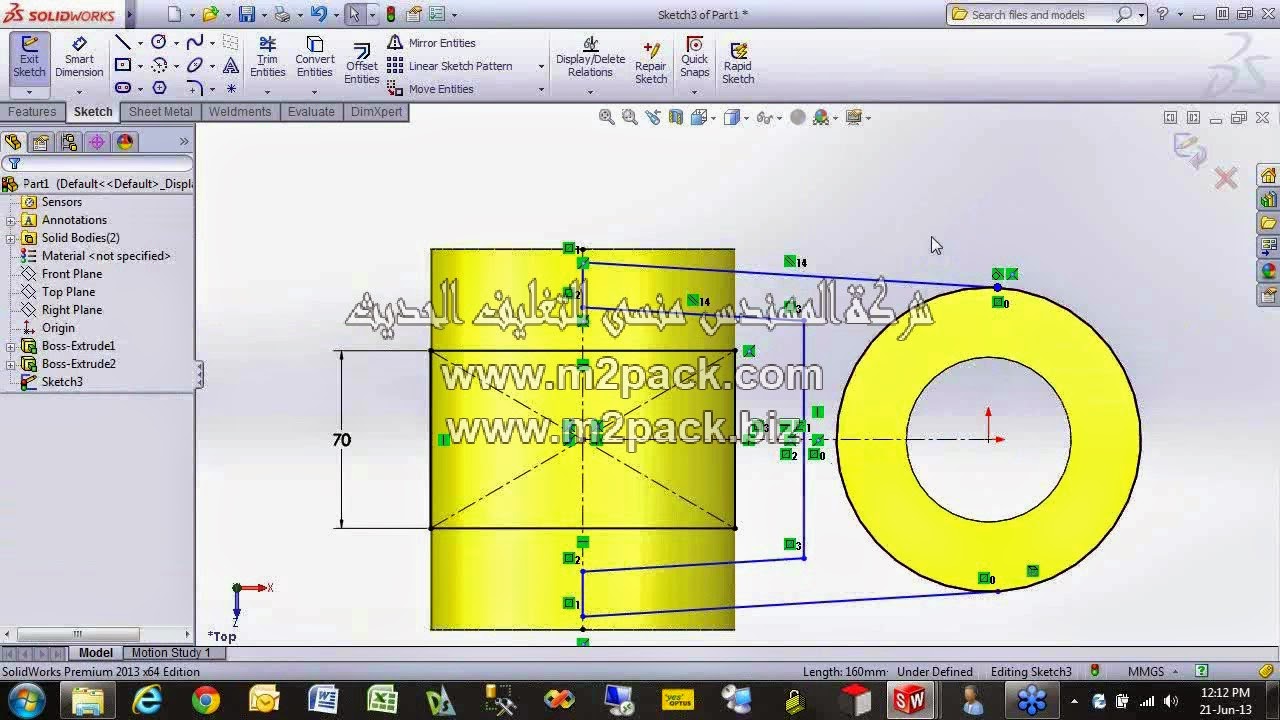
Task: Click Section View icon
Action: (x=676, y=117)
